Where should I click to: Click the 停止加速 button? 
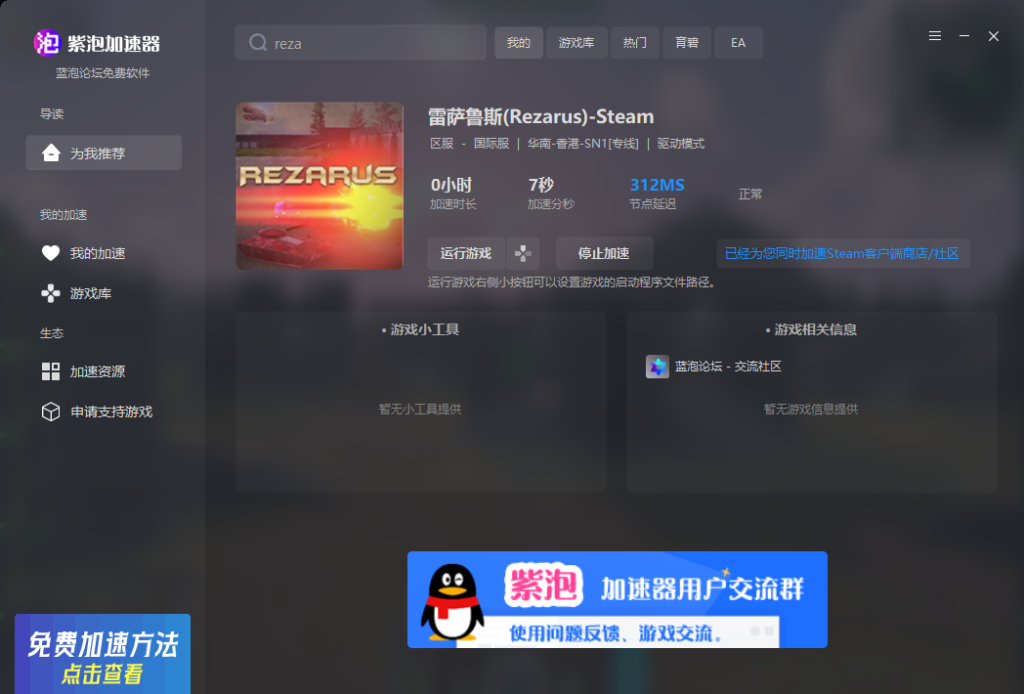click(604, 253)
